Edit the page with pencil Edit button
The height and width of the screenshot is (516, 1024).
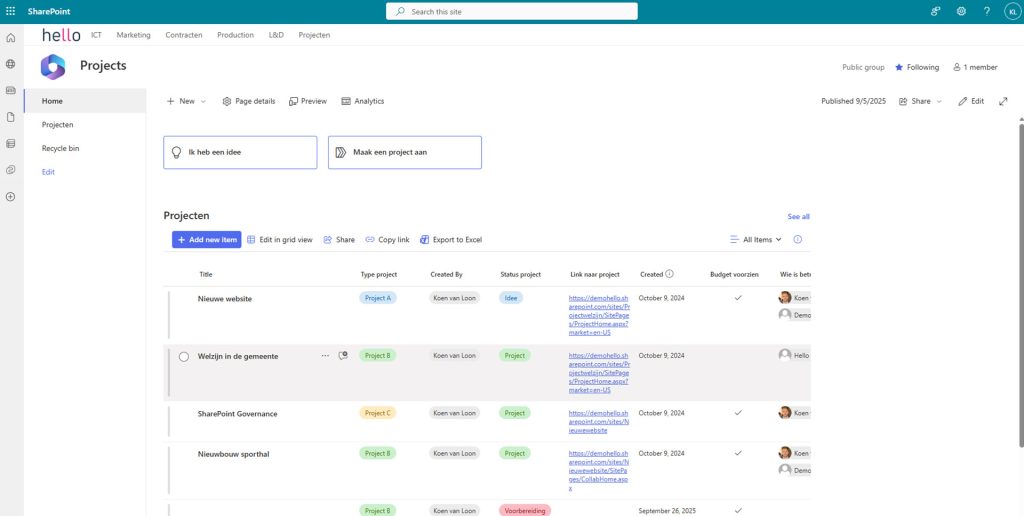(x=971, y=101)
